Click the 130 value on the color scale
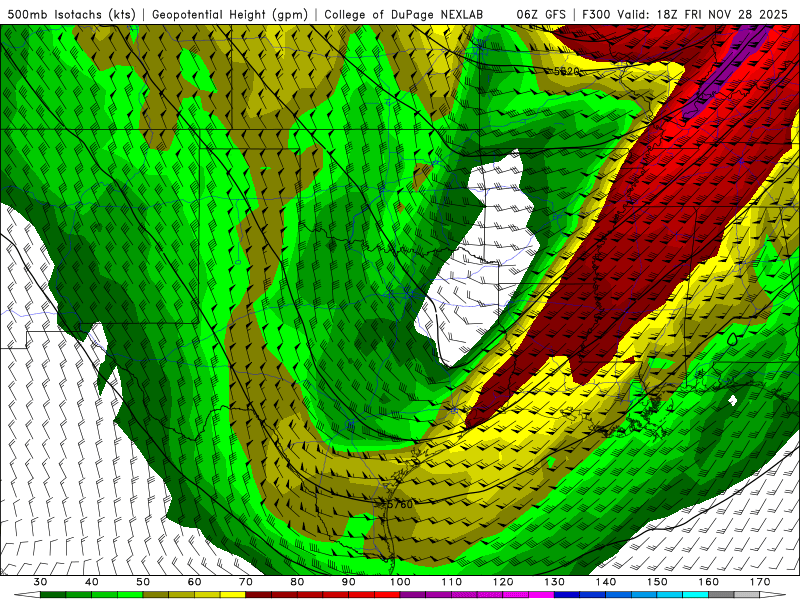800x600 pixels. 555,582
